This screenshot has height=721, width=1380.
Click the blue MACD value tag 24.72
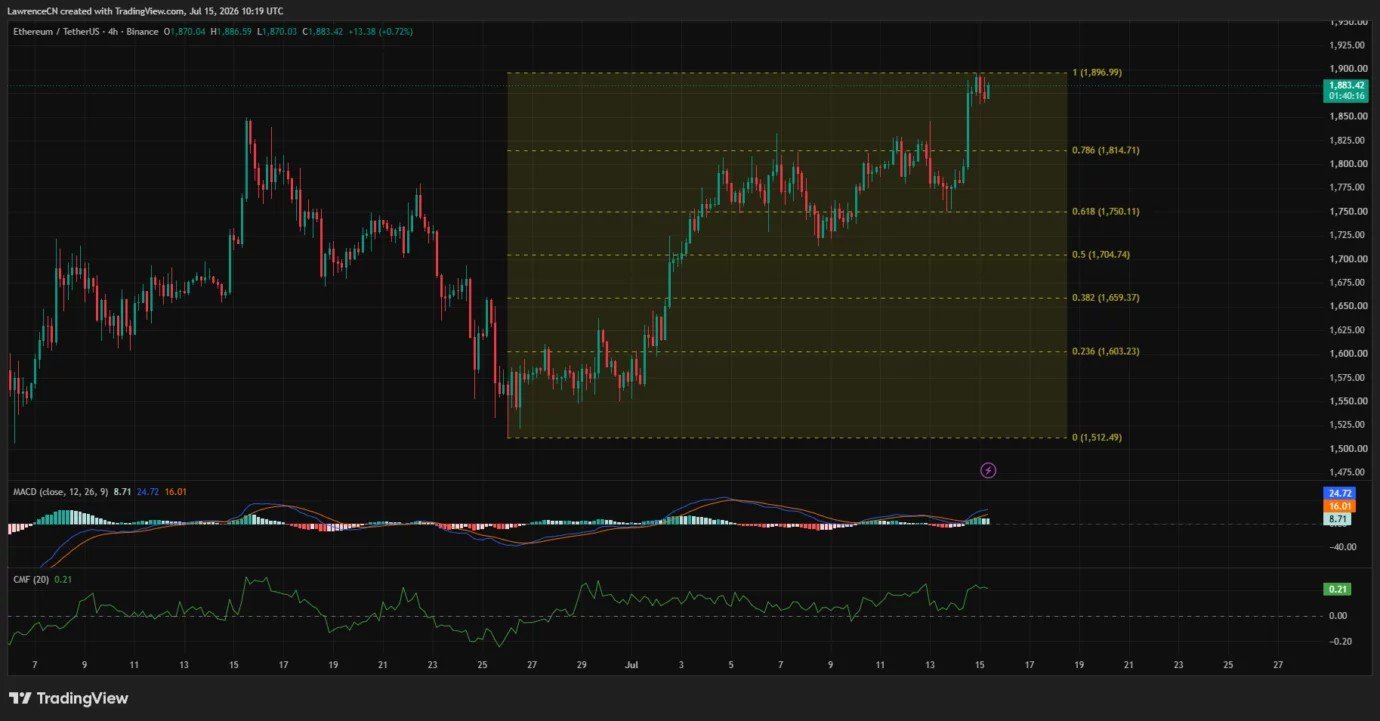1338,493
